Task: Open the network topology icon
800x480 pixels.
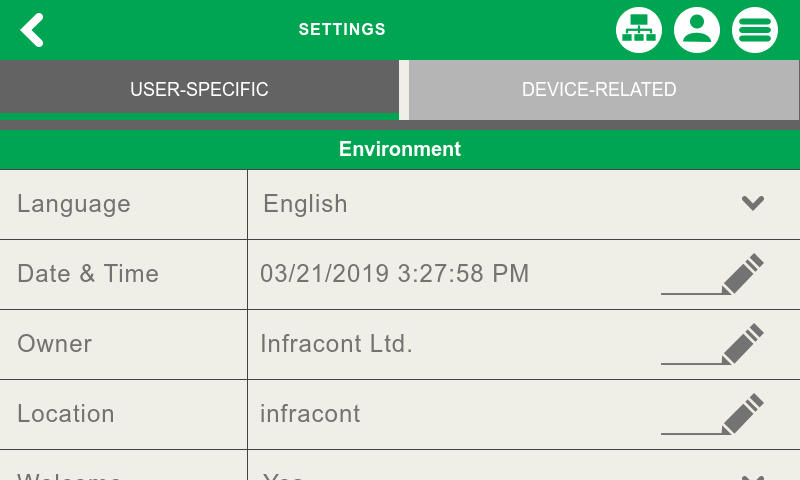Action: coord(639,30)
